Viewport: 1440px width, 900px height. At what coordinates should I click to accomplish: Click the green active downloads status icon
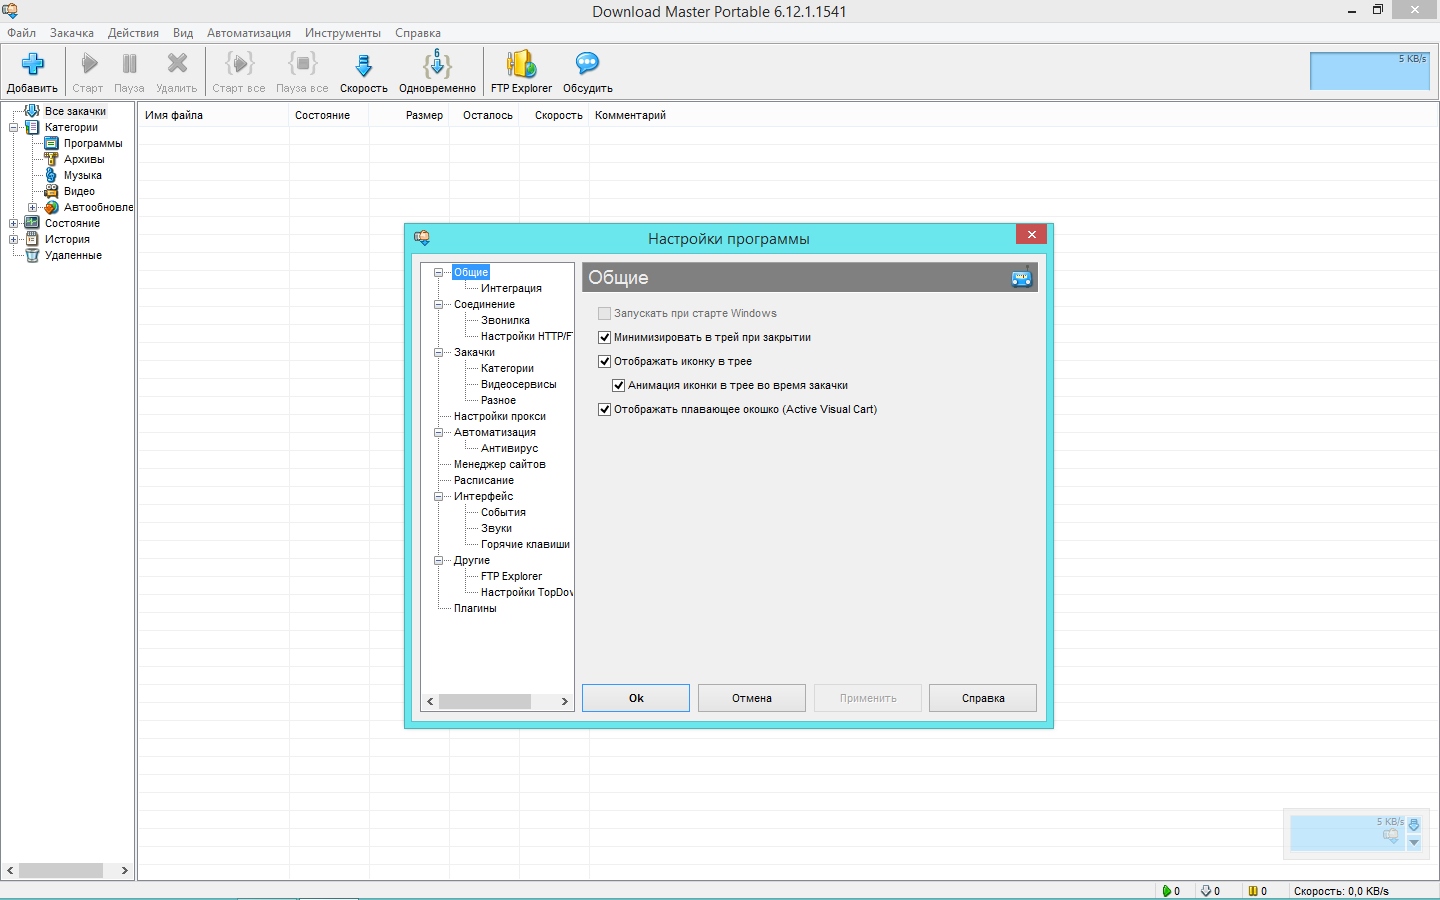pos(1165,891)
